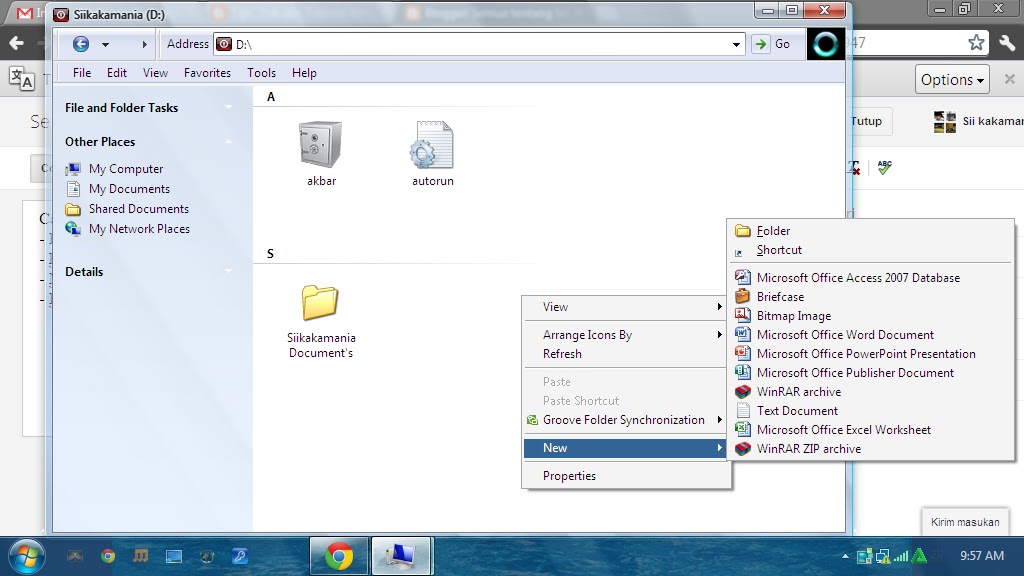Screen dimensions: 1024x576
Task: Close the Chrome translate bar X
Action: (1010, 79)
